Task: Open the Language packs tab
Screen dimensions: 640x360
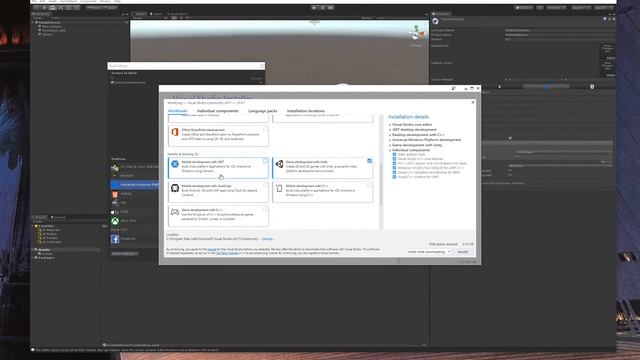Action: [262, 111]
